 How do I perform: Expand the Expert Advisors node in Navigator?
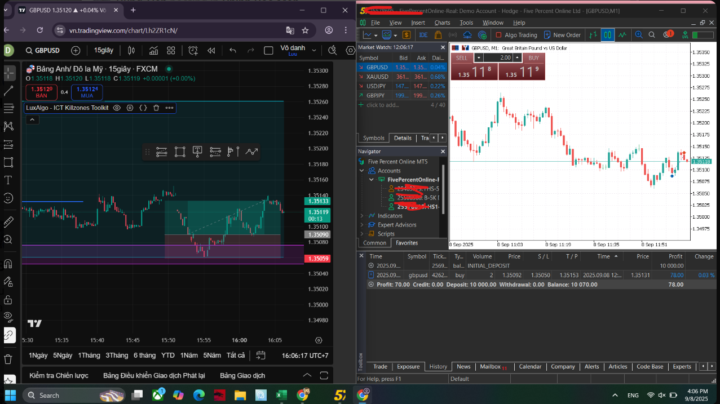(x=362, y=225)
